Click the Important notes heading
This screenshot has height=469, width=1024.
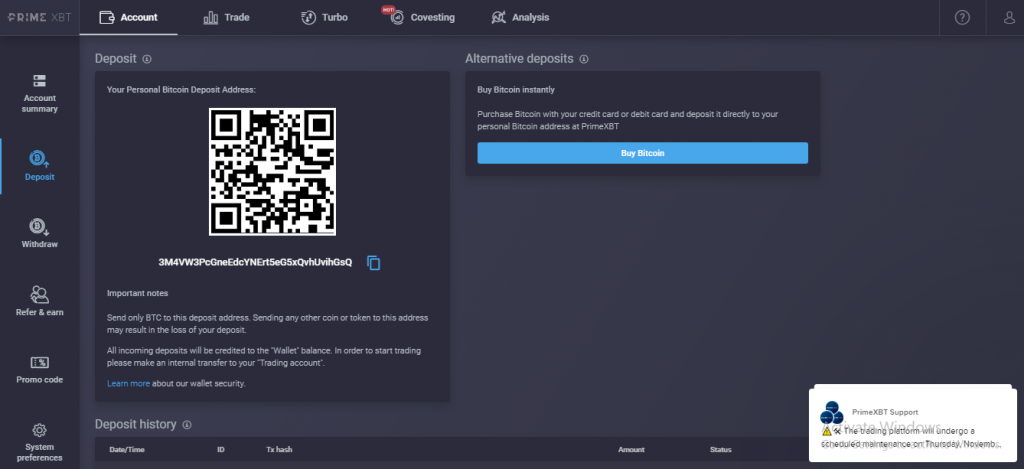[137, 293]
